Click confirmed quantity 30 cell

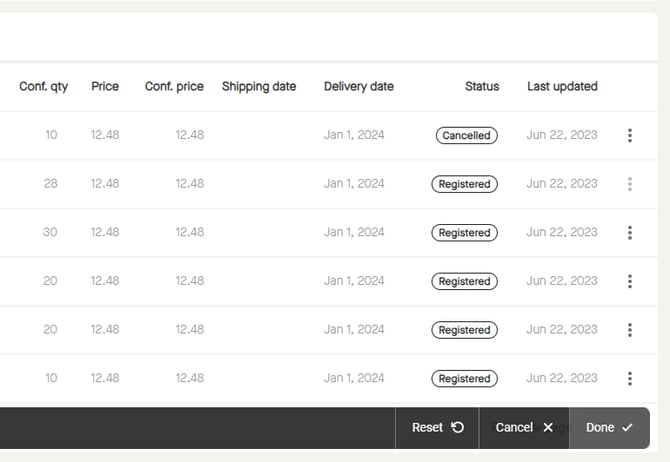coord(50,233)
